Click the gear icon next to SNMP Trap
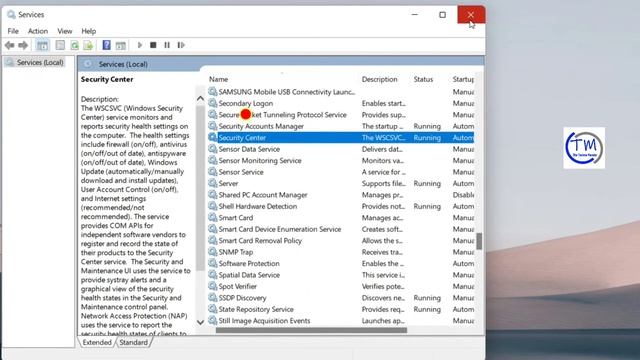Screen dimensions: 640x360 pyautogui.click(x=213, y=252)
